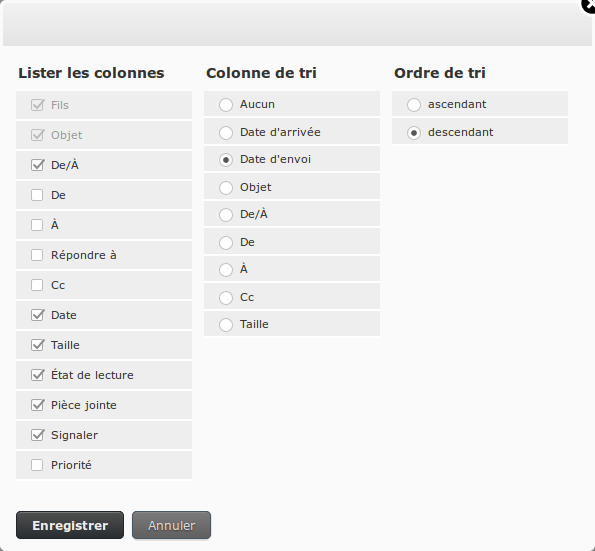Viewport: 595px width, 551px height.
Task: Choose Date d'arrivée sort column
Action: click(x=226, y=133)
